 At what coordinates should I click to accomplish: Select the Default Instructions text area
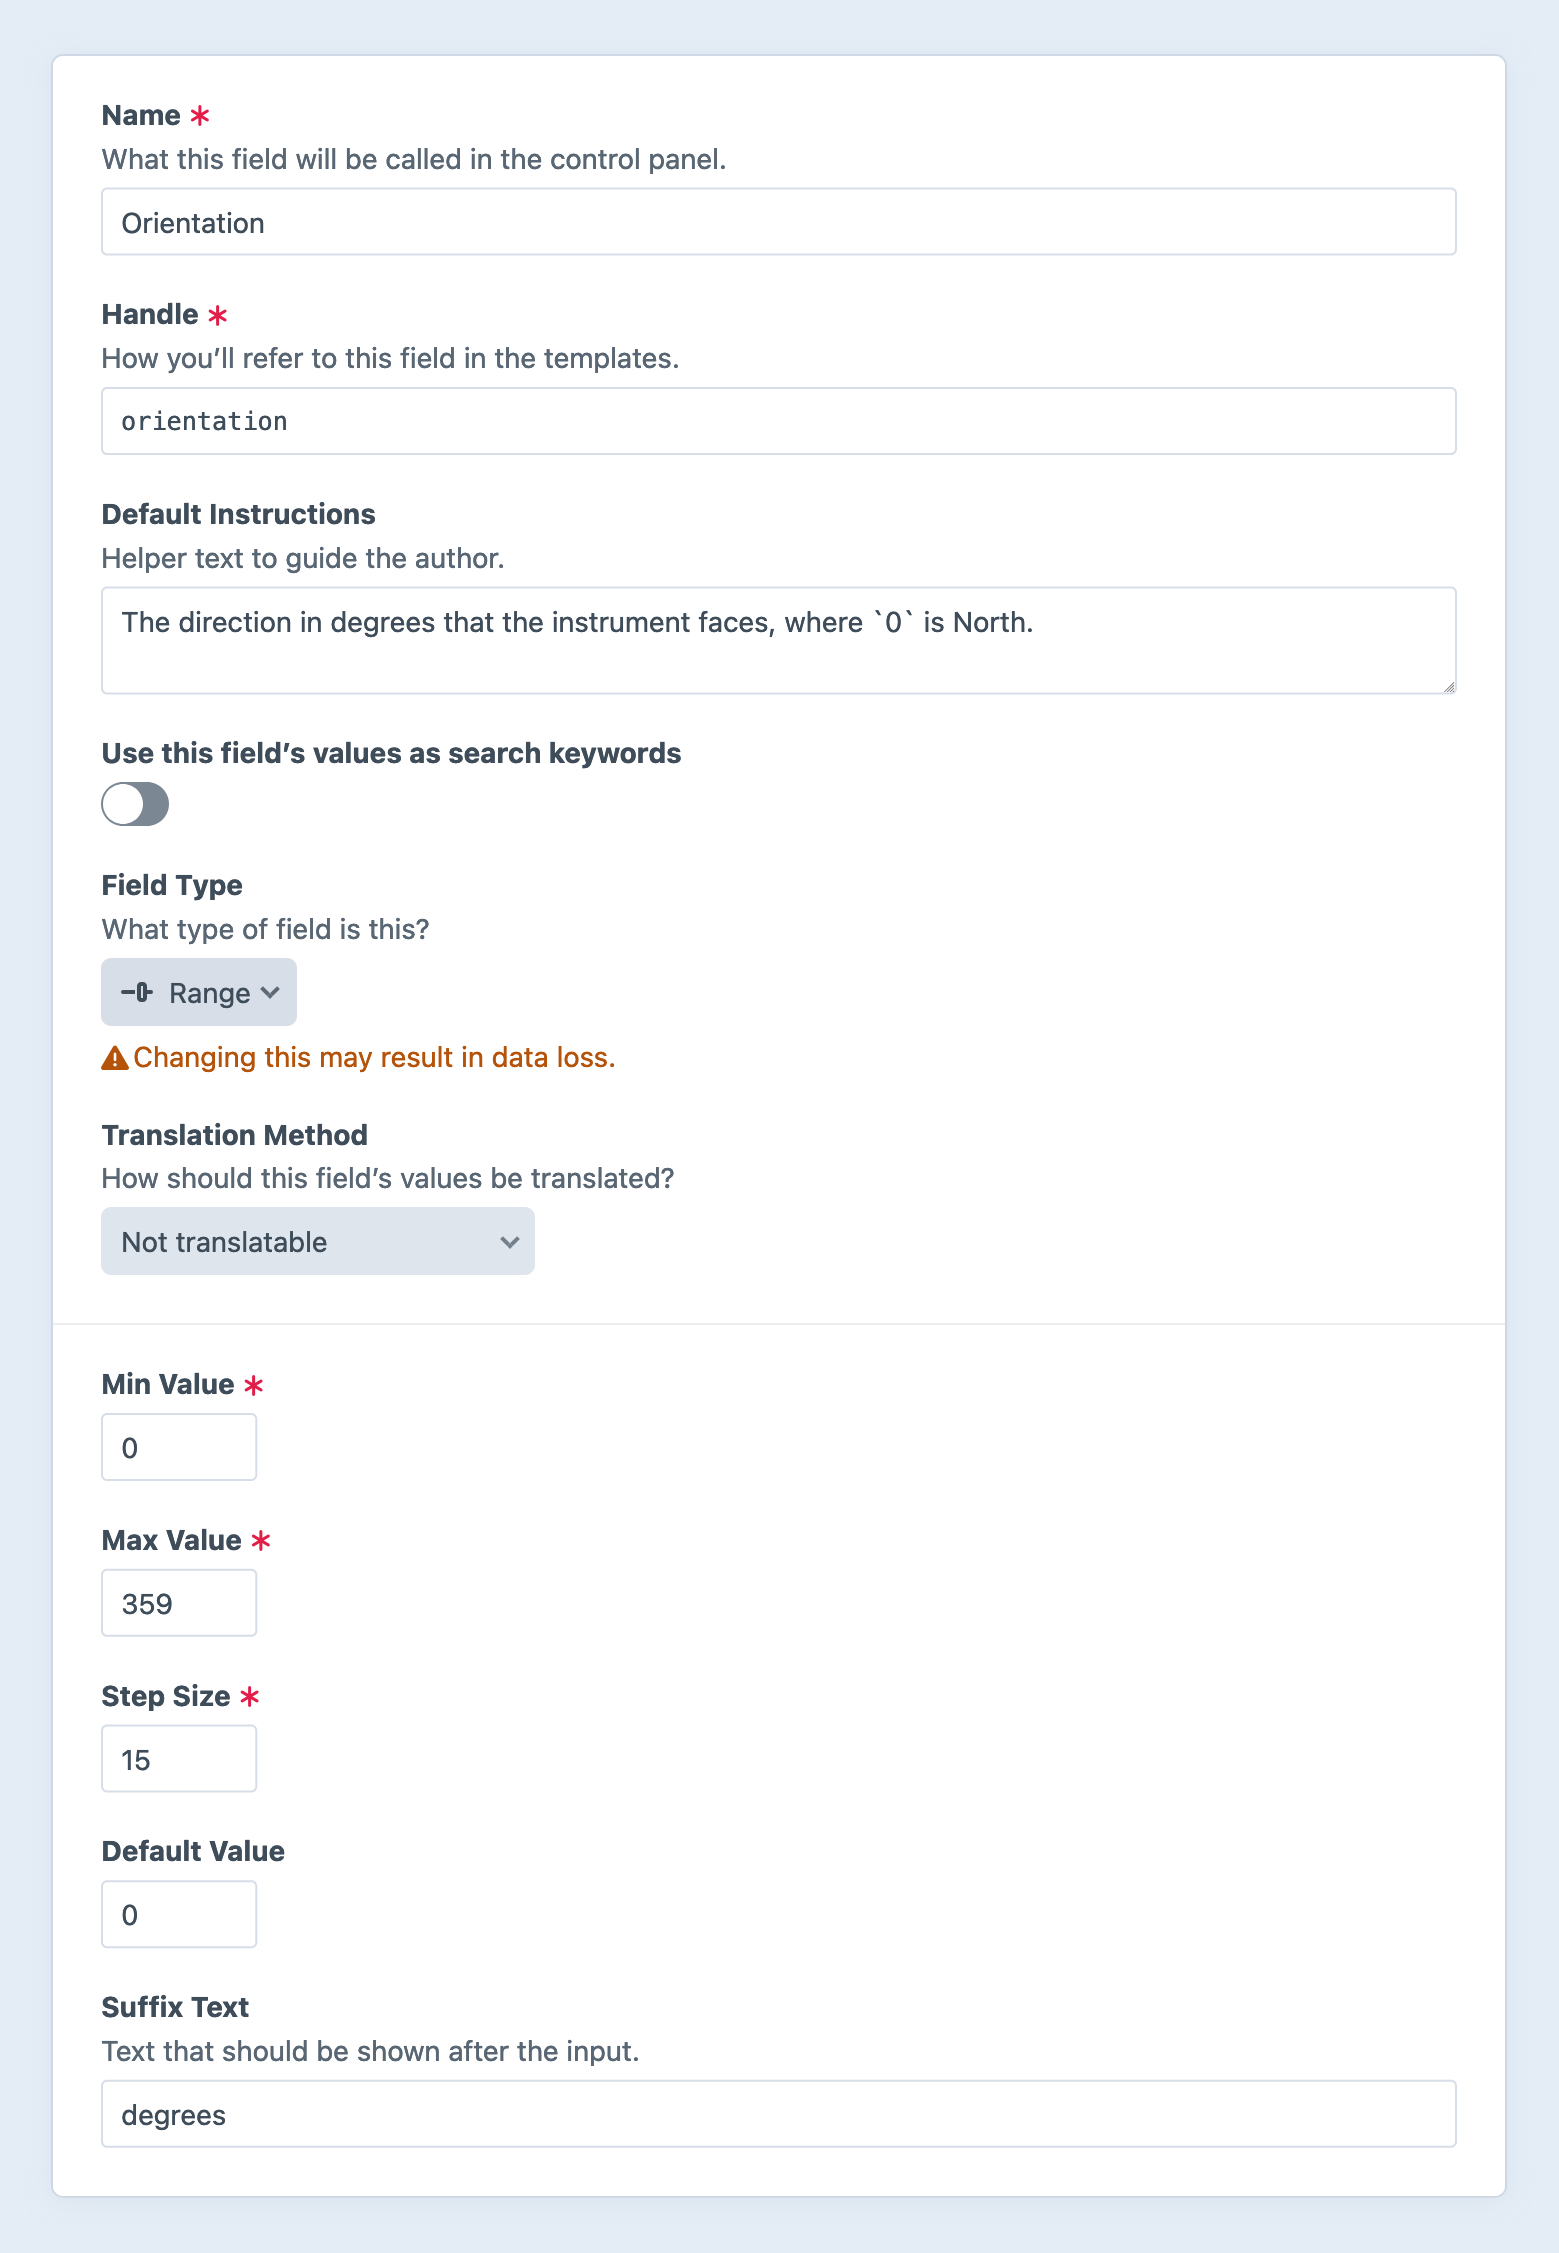pos(778,640)
